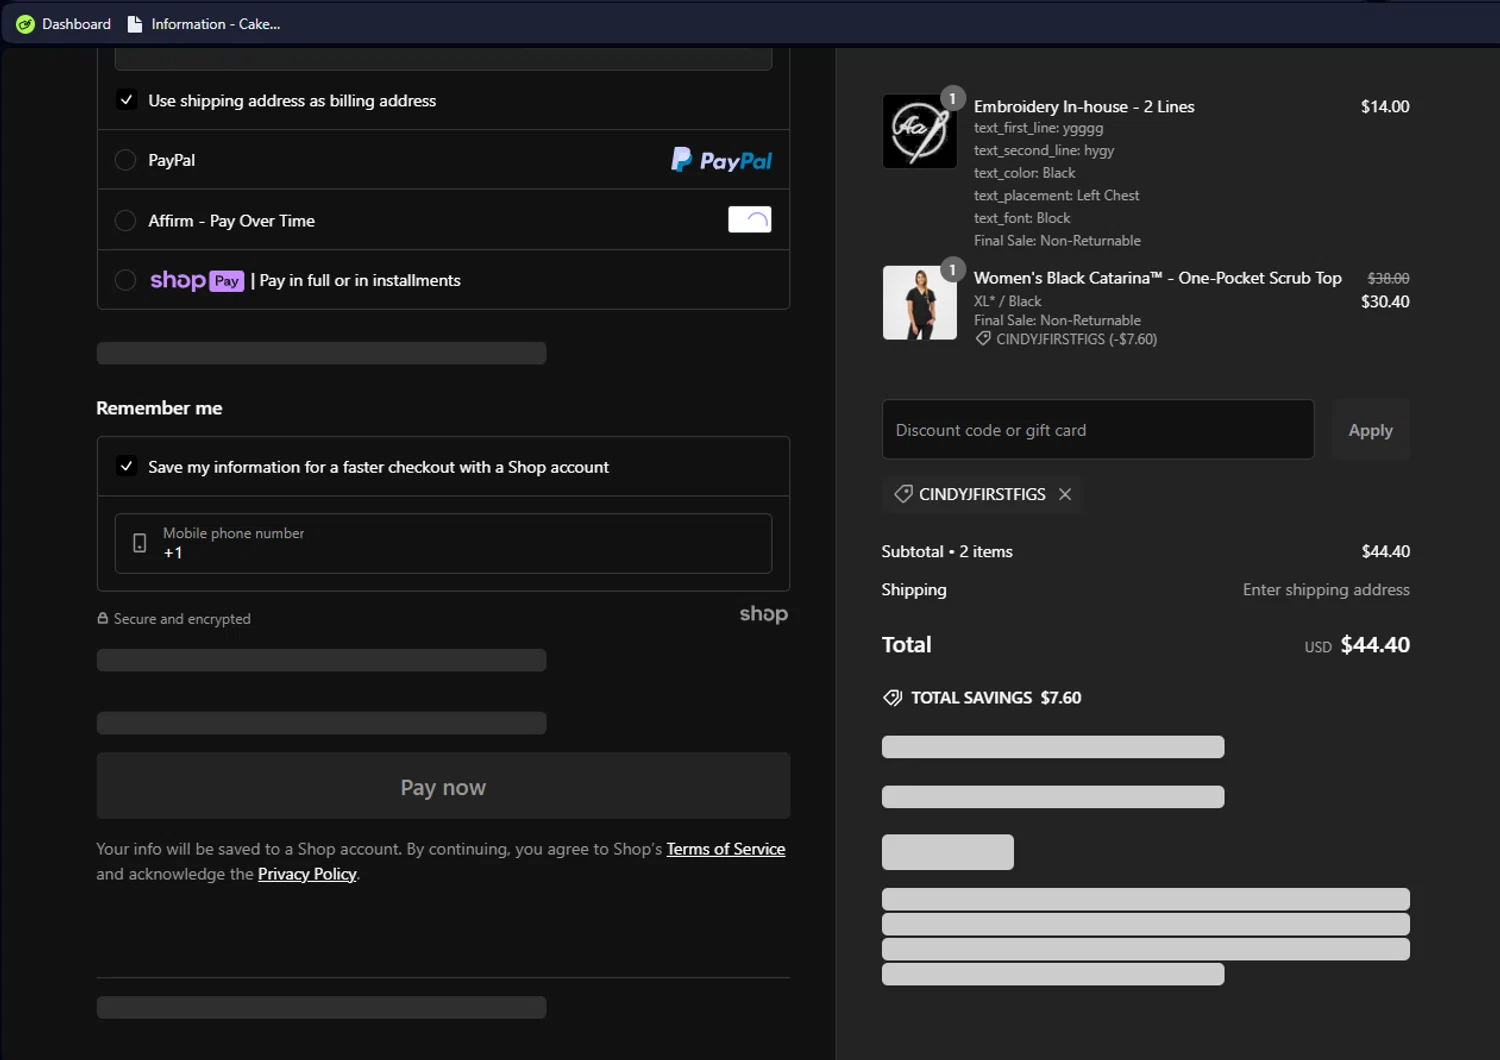Click the Affirm card icon
The height and width of the screenshot is (1060, 1500).
[x=749, y=220]
